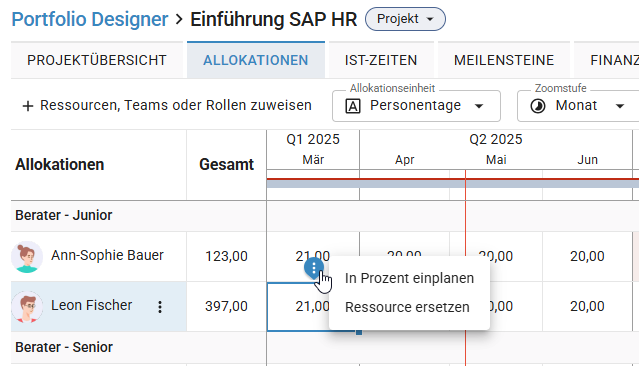Click the Mär month header
This screenshot has width=639, height=366.
point(313,160)
